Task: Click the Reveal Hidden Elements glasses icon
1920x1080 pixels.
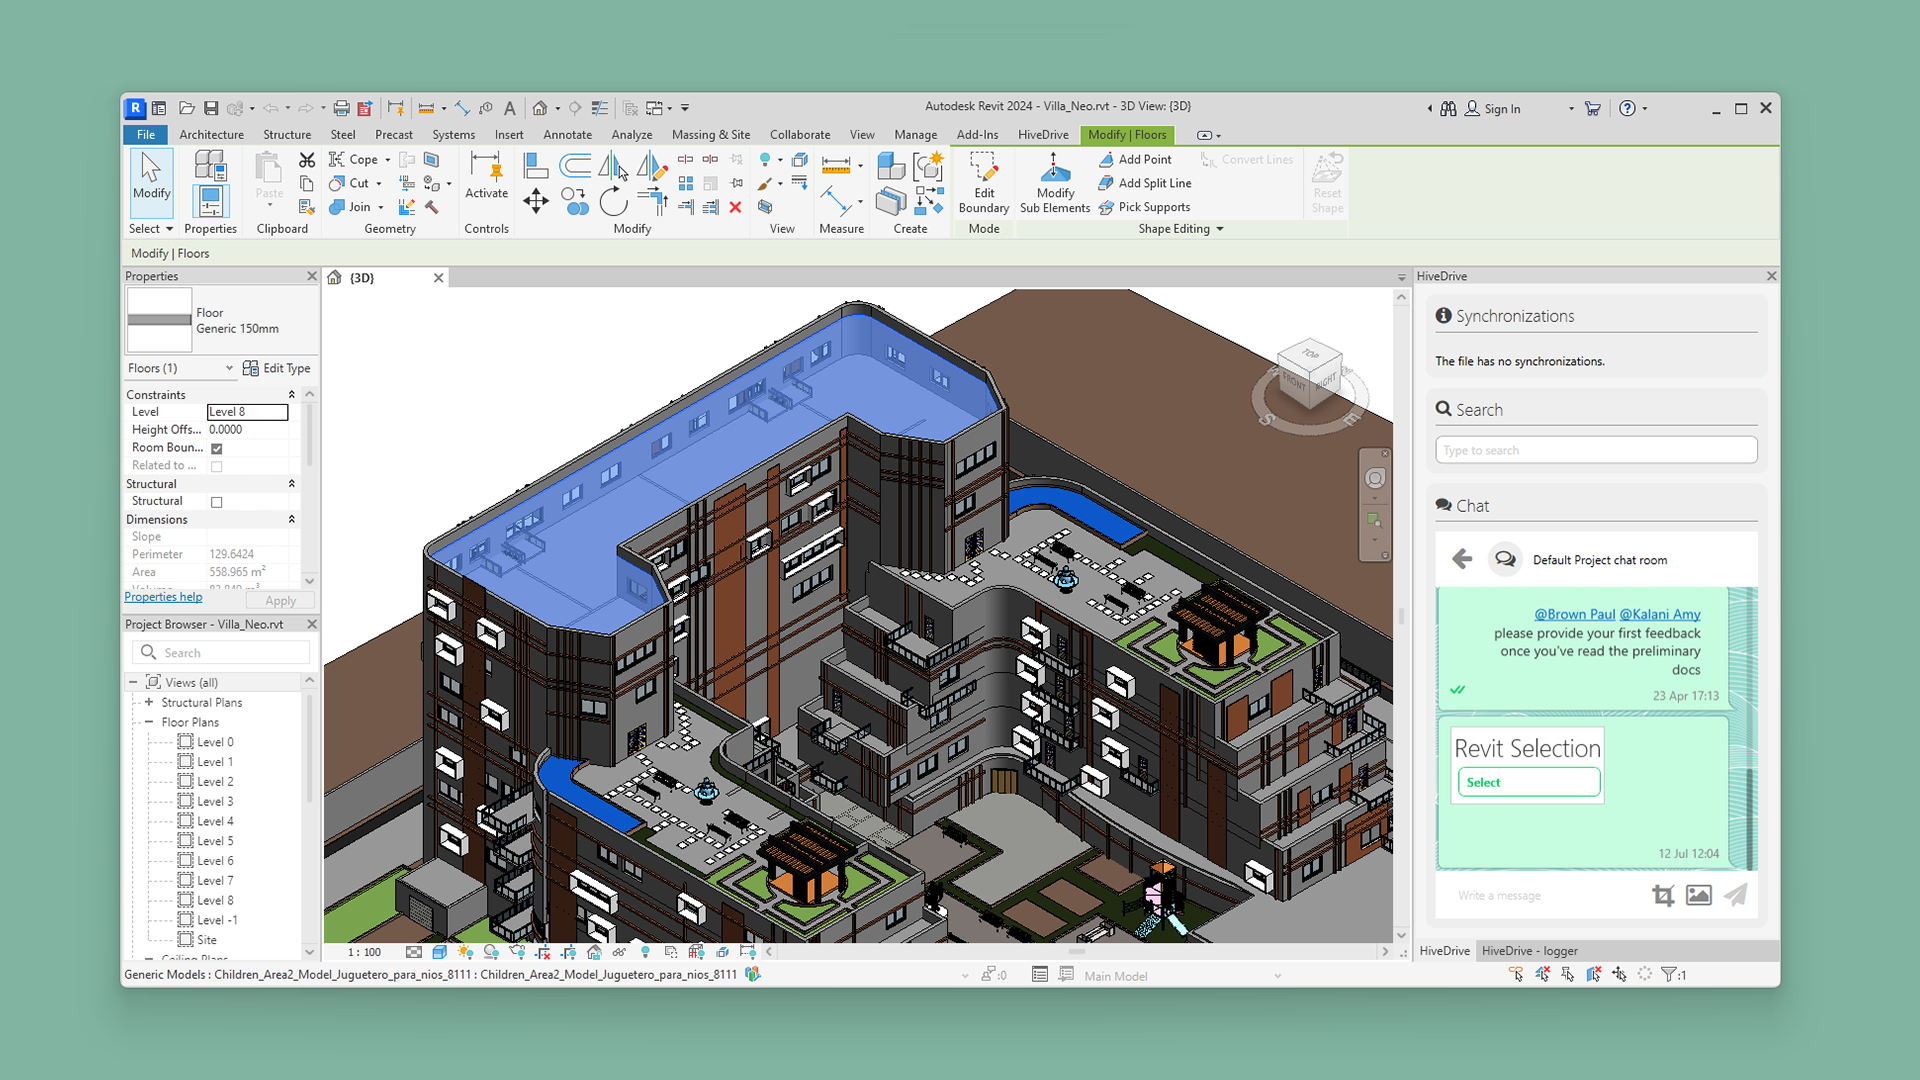Action: [620, 953]
